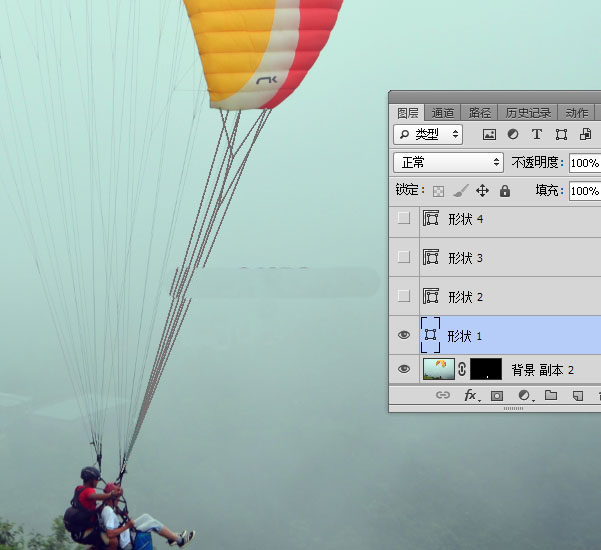Viewport: 601px width, 550px height.
Task: Click the shape layer filter icon
Action: point(561,134)
